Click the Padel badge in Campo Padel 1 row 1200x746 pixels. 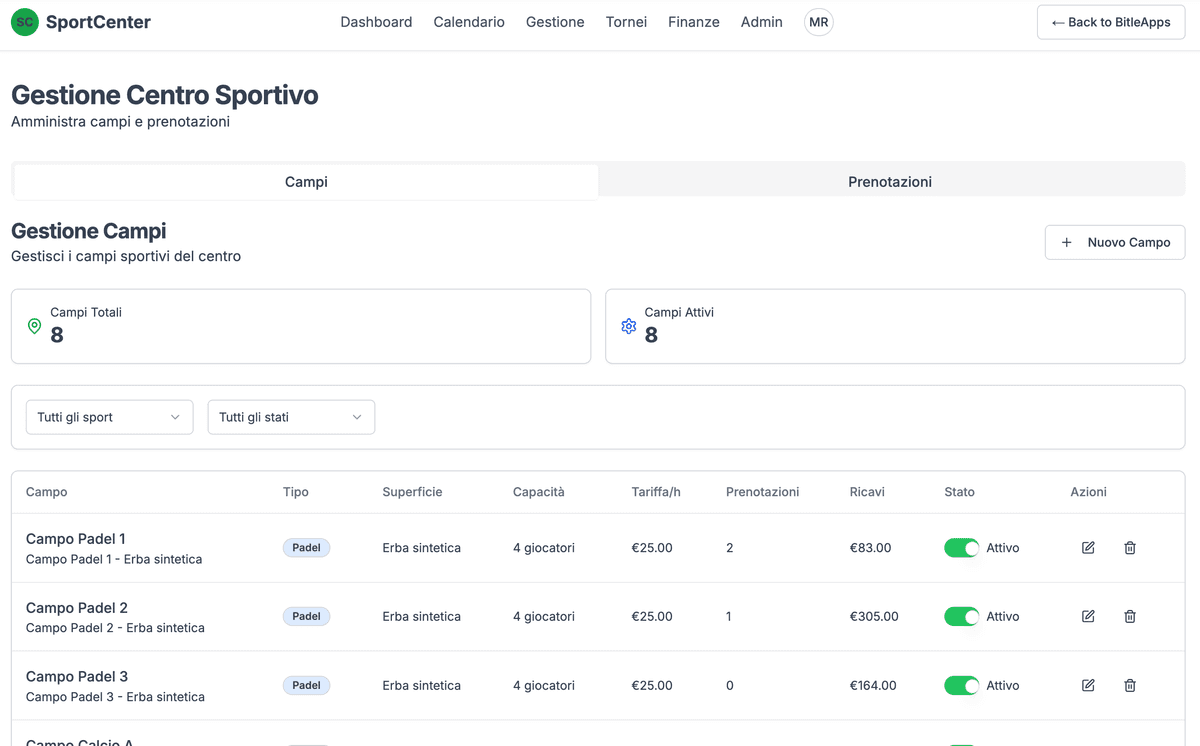(x=306, y=548)
